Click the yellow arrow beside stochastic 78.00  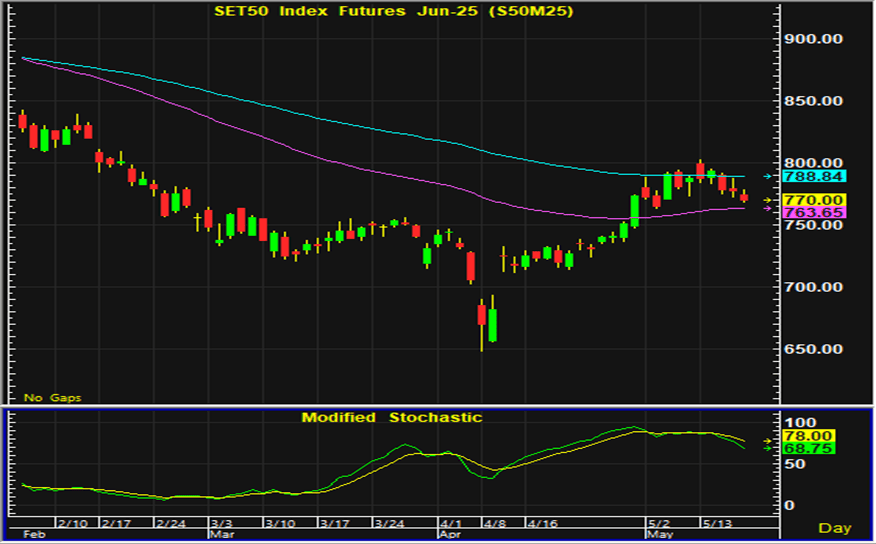pos(768,439)
